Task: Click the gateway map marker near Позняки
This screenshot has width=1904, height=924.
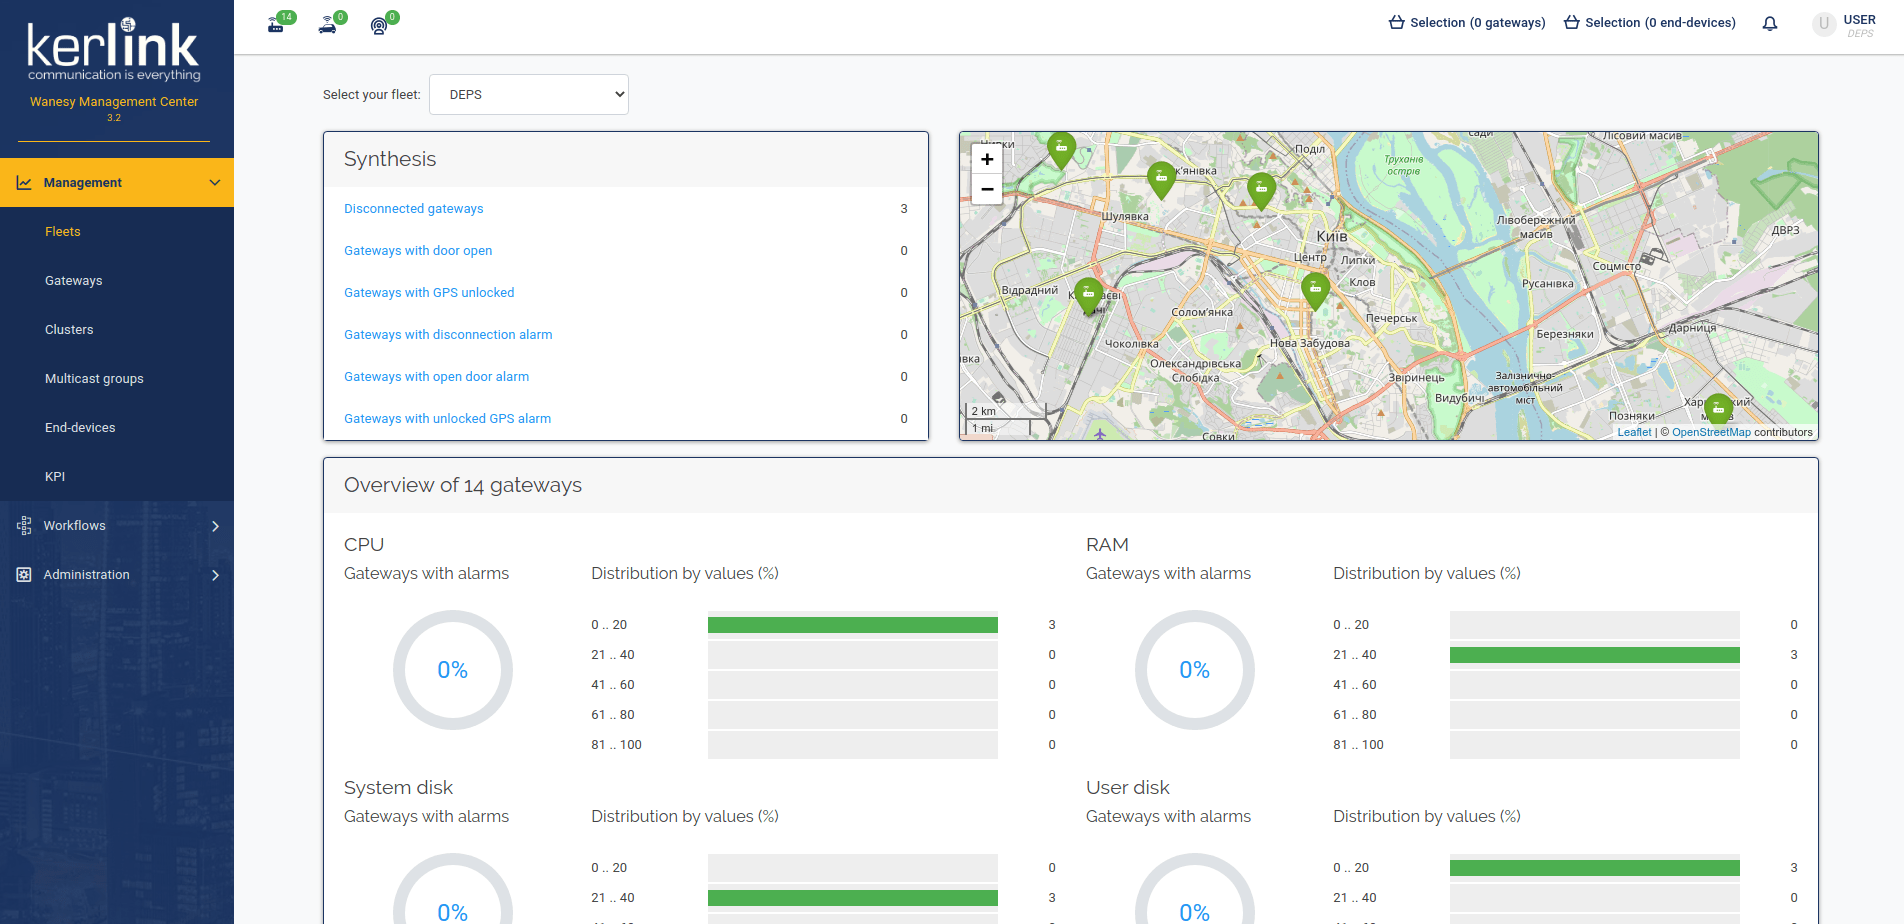Action: tap(1718, 407)
